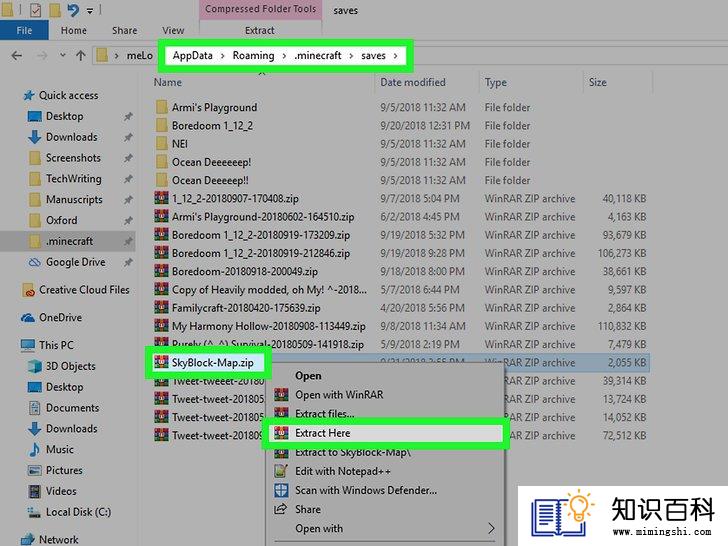728x546 pixels.
Task: Click the Pictures icon under This PC
Action: 35,471
